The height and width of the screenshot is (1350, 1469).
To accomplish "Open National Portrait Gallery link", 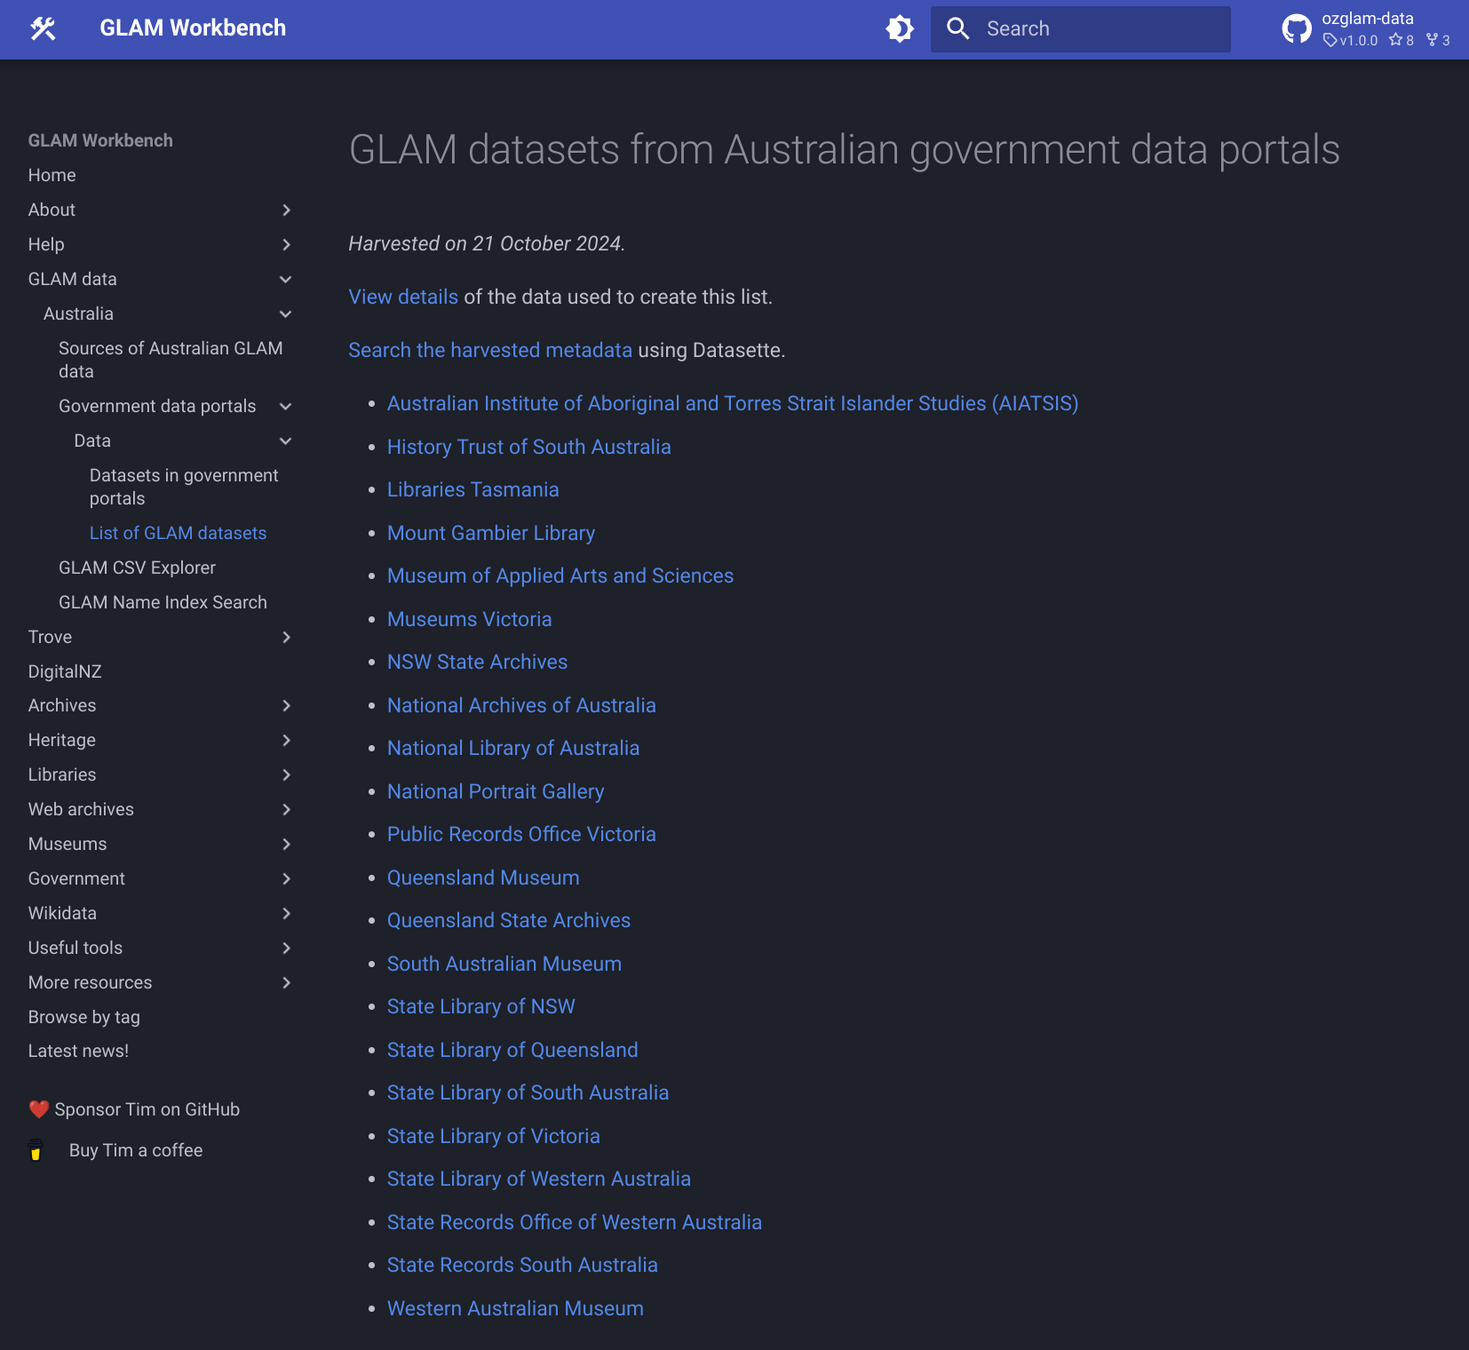I will pos(496,791).
